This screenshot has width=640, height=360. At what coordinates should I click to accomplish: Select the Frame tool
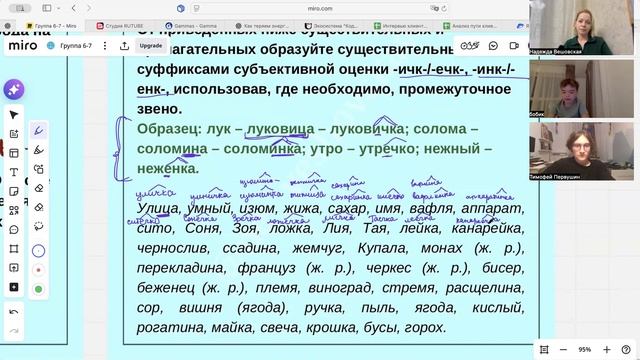coord(14,249)
